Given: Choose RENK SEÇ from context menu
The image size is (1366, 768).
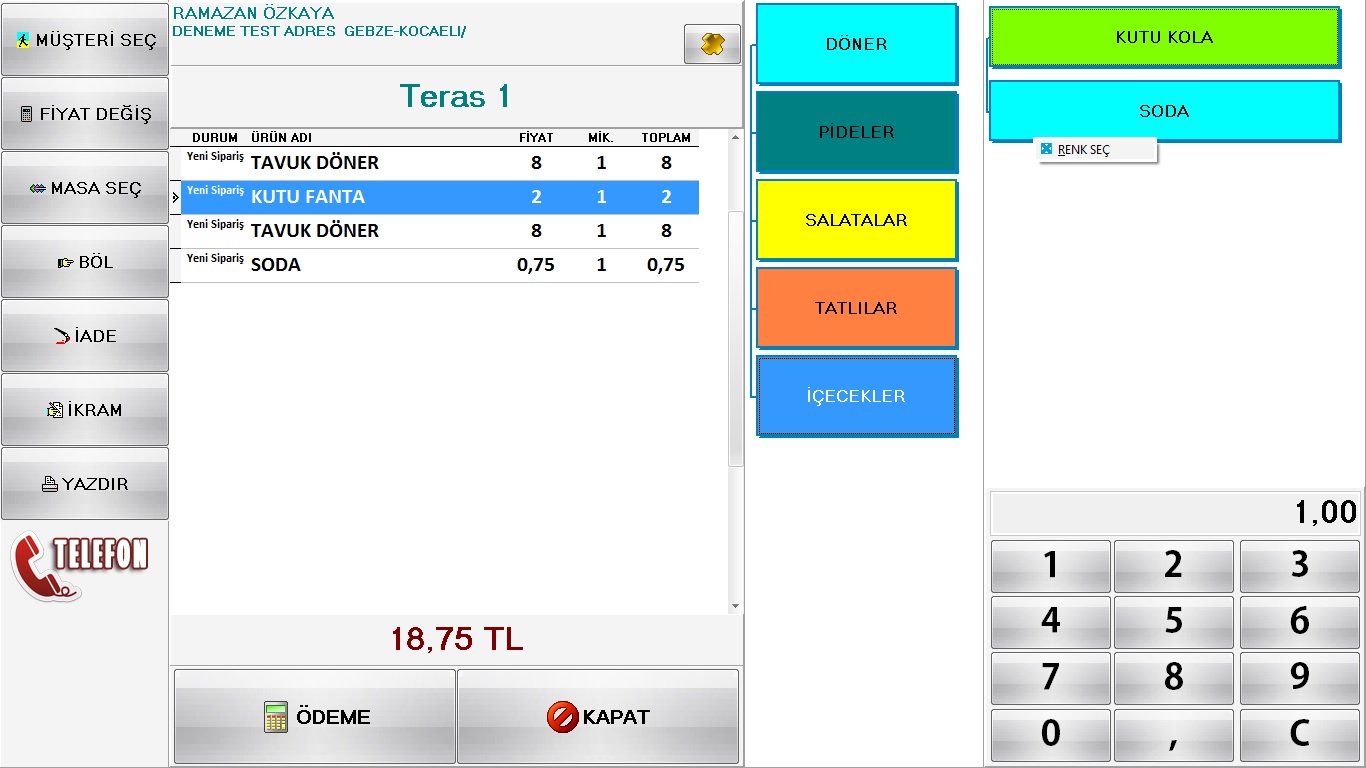Looking at the screenshot, I should click(1084, 150).
